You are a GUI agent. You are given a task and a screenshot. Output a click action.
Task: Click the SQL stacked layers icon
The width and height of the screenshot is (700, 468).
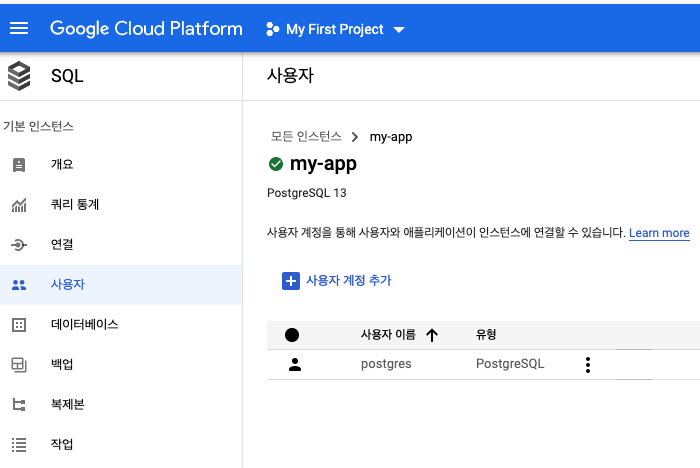click(19, 76)
